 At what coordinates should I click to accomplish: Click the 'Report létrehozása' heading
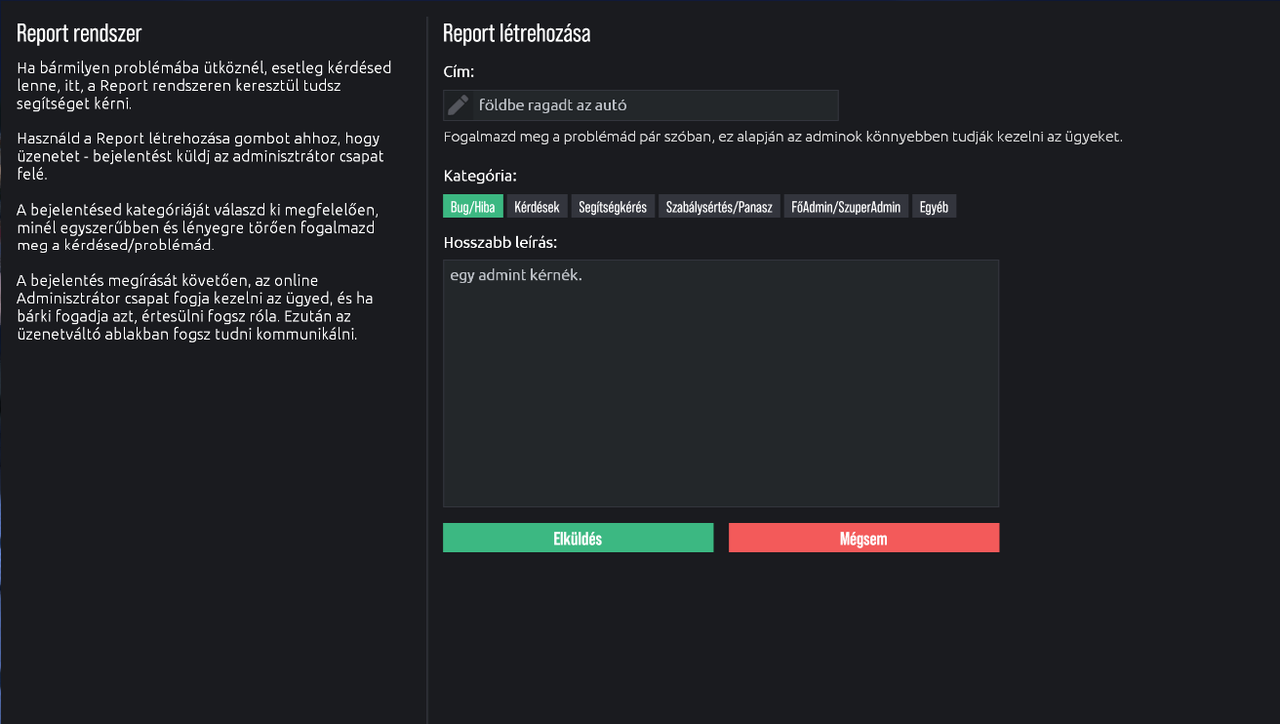click(517, 33)
